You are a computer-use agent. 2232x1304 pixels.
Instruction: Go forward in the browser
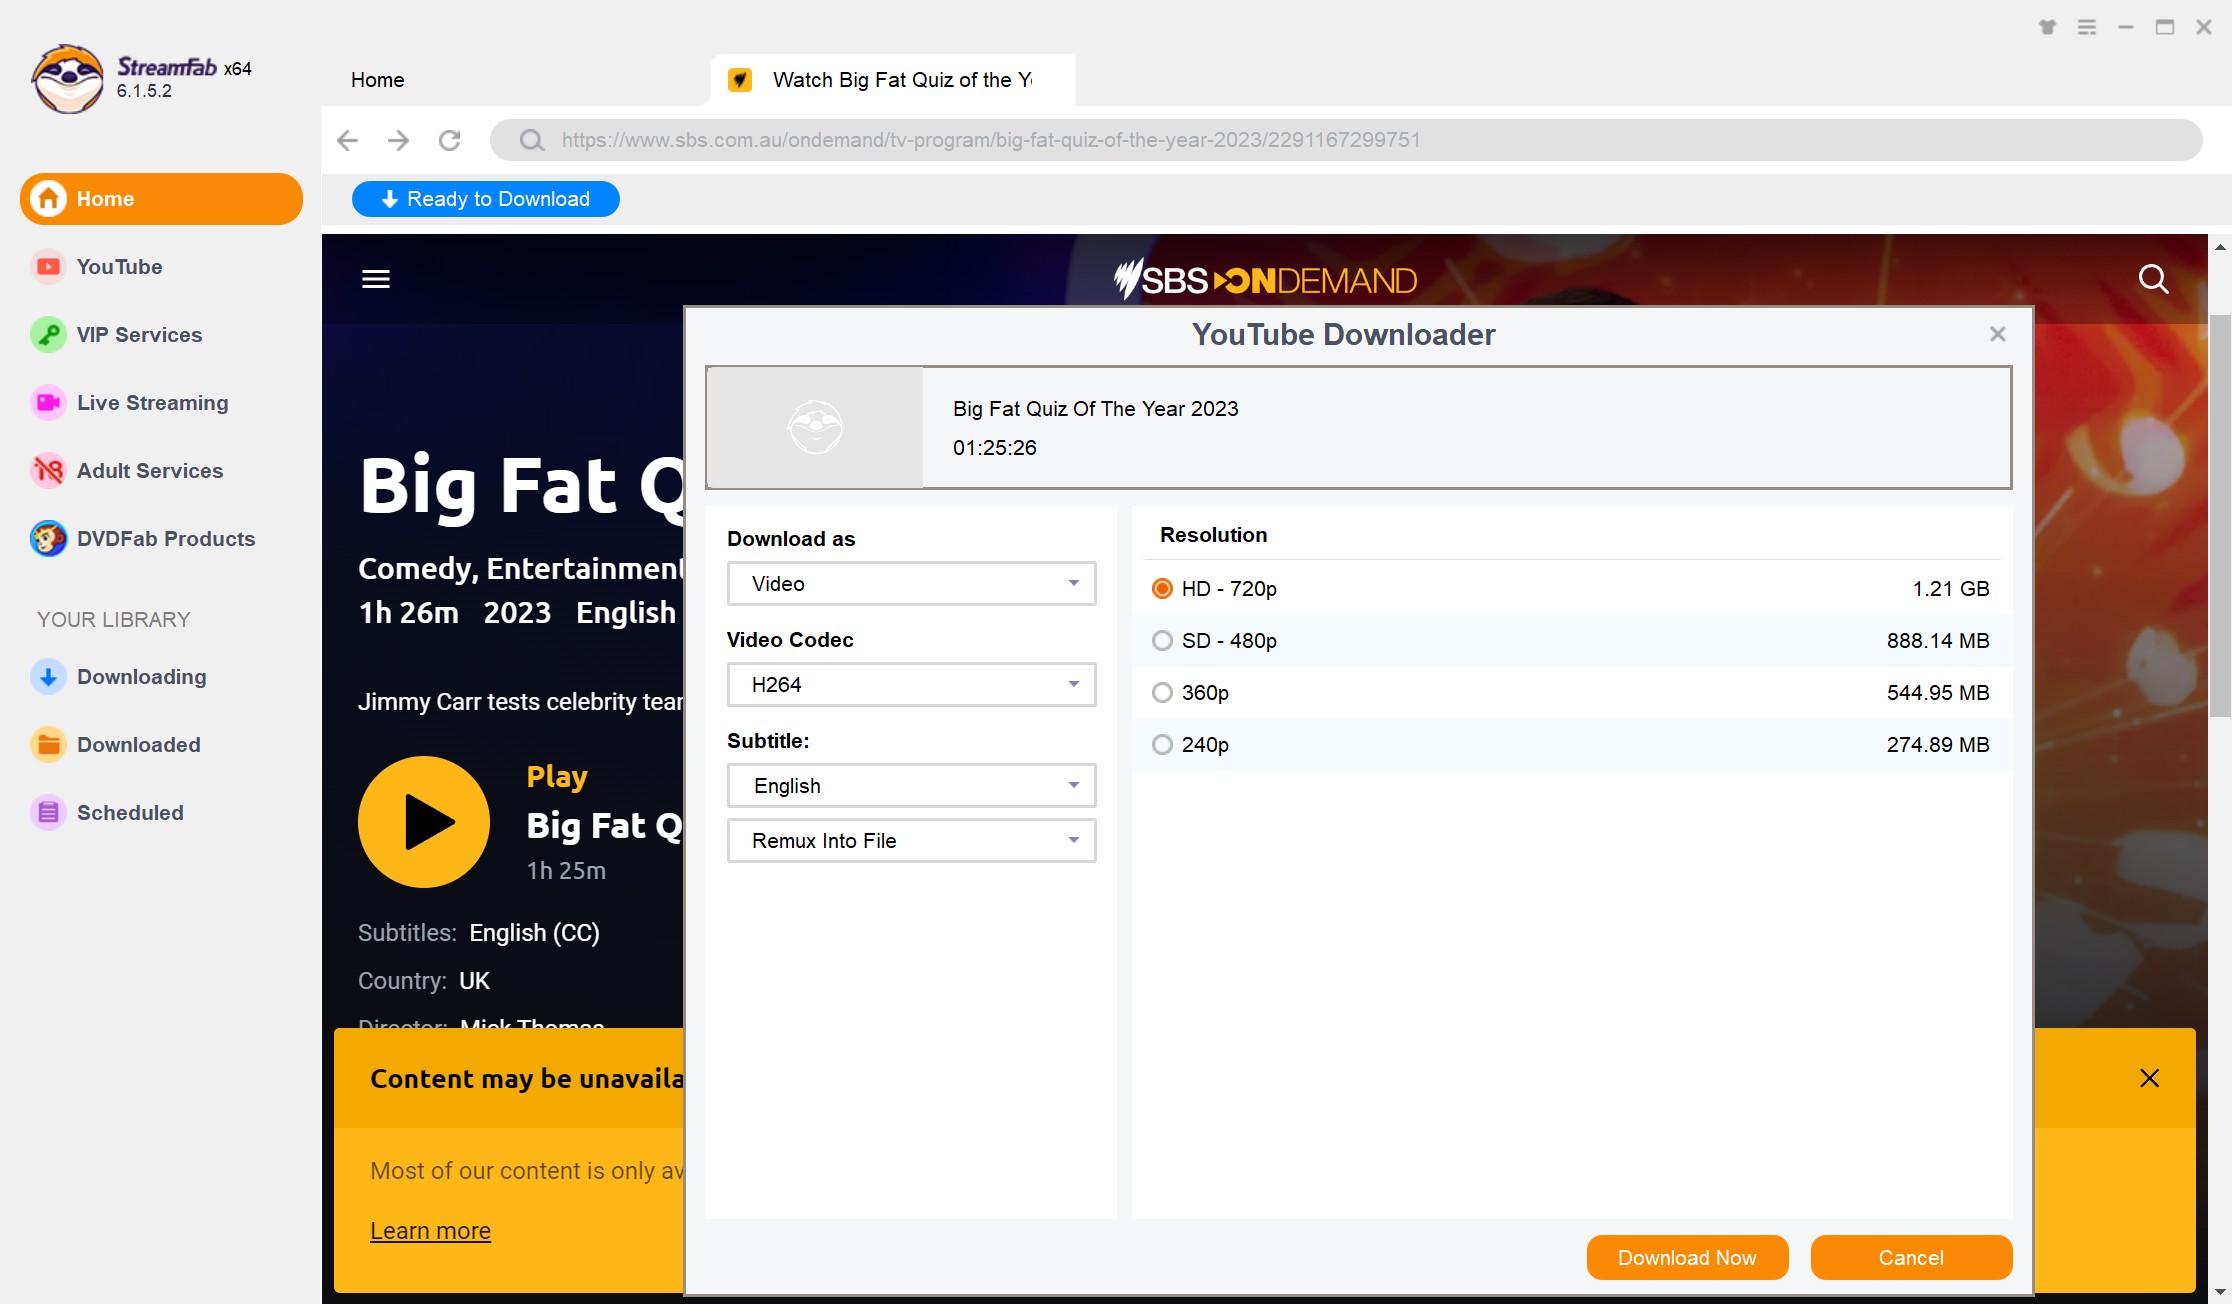398,140
